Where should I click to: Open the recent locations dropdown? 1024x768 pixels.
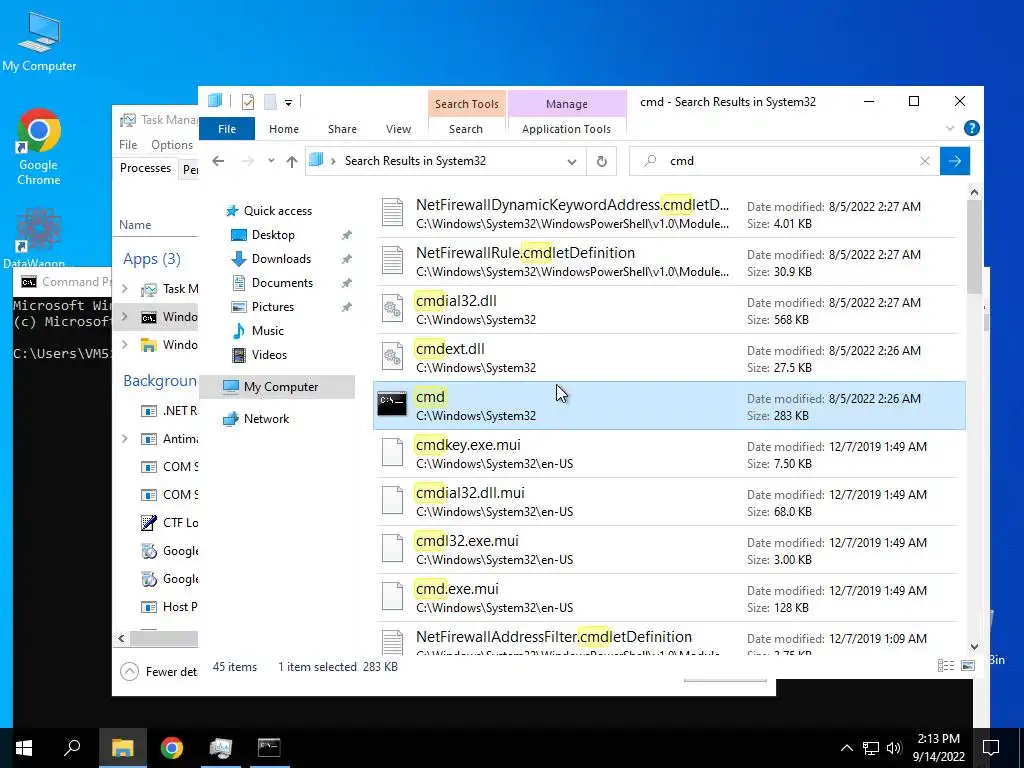(271, 161)
